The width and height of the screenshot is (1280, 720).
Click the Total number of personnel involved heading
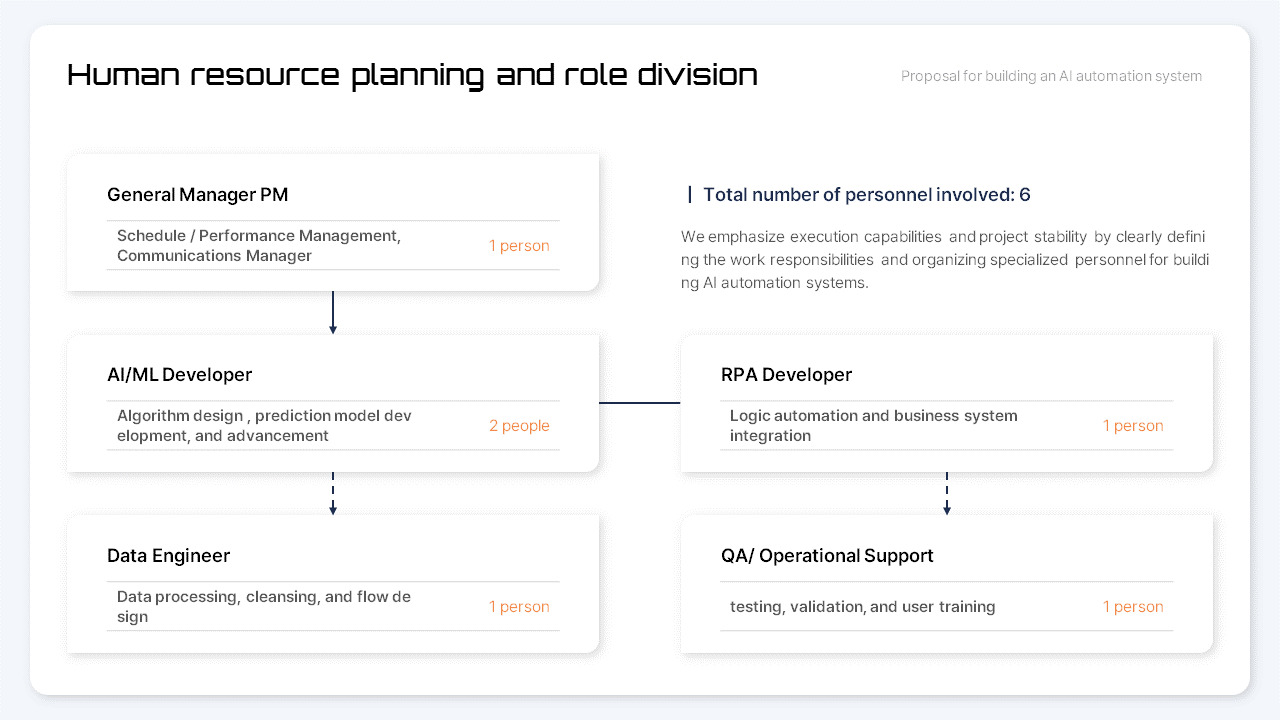[x=867, y=194]
